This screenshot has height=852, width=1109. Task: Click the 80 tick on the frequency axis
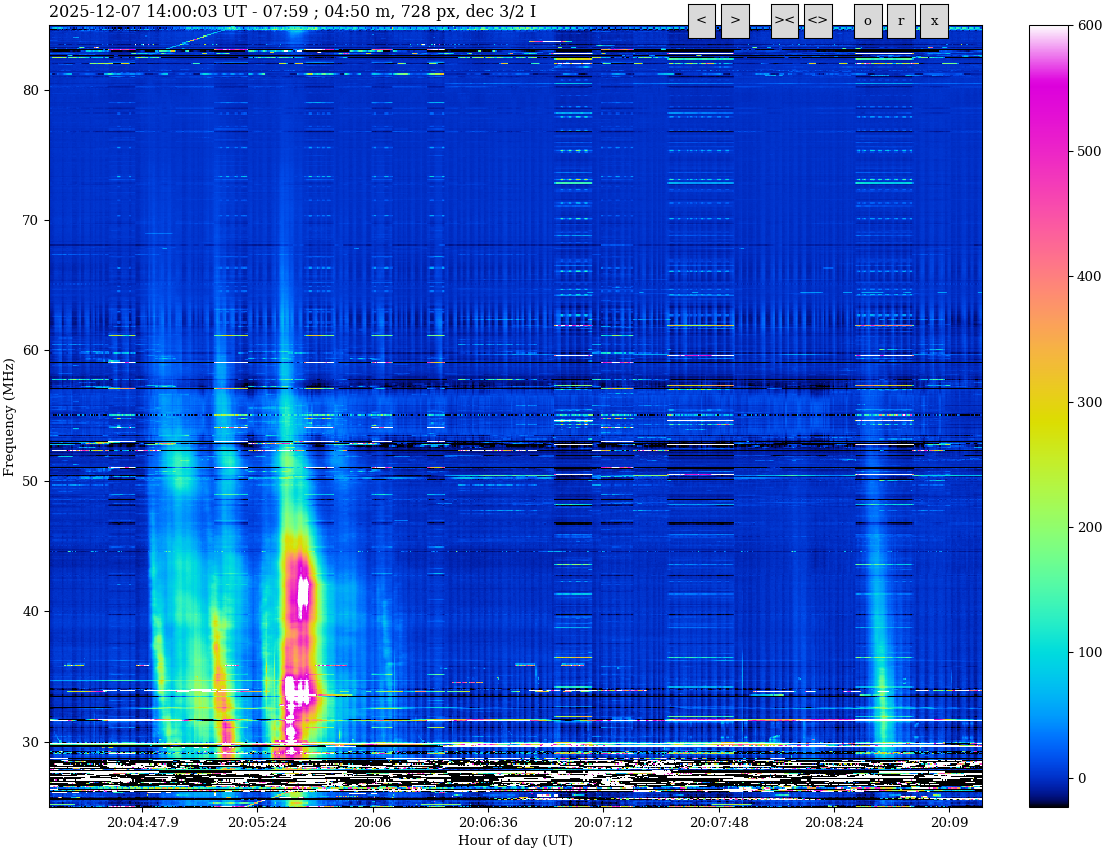pos(30,90)
